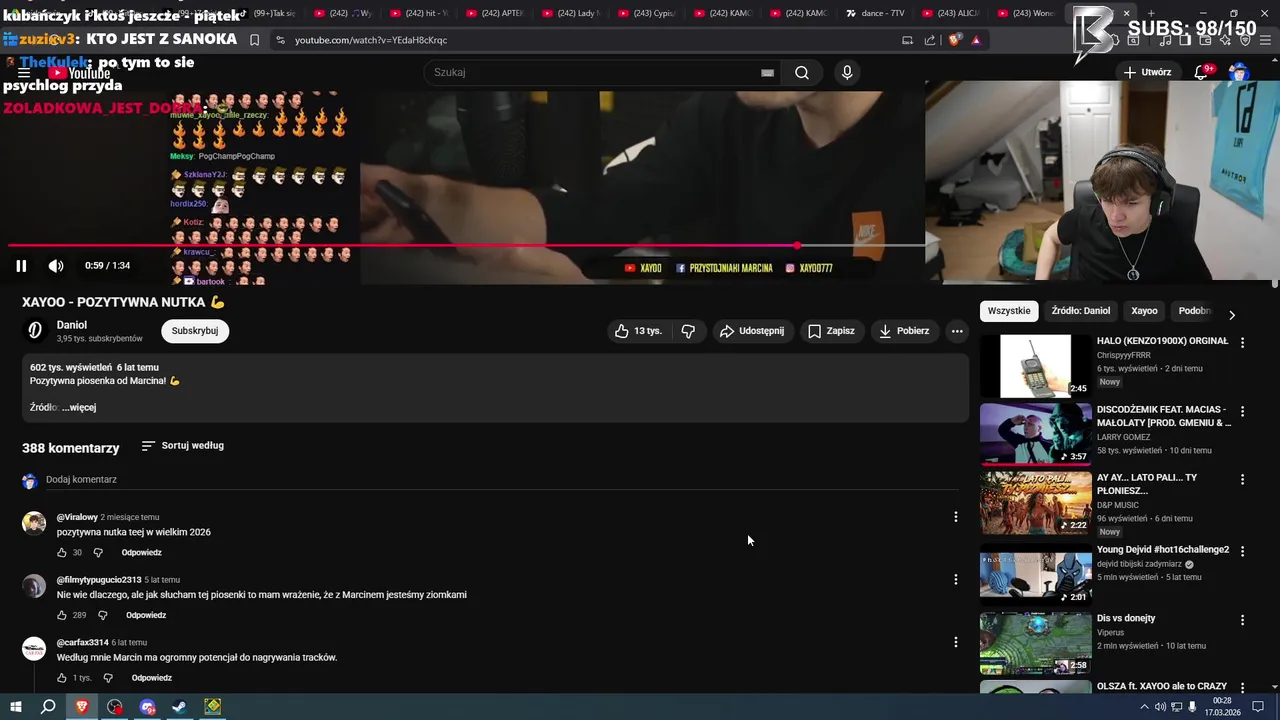The image size is (1280, 720).
Task: Dislike the video thumbs-down button
Action: point(688,331)
